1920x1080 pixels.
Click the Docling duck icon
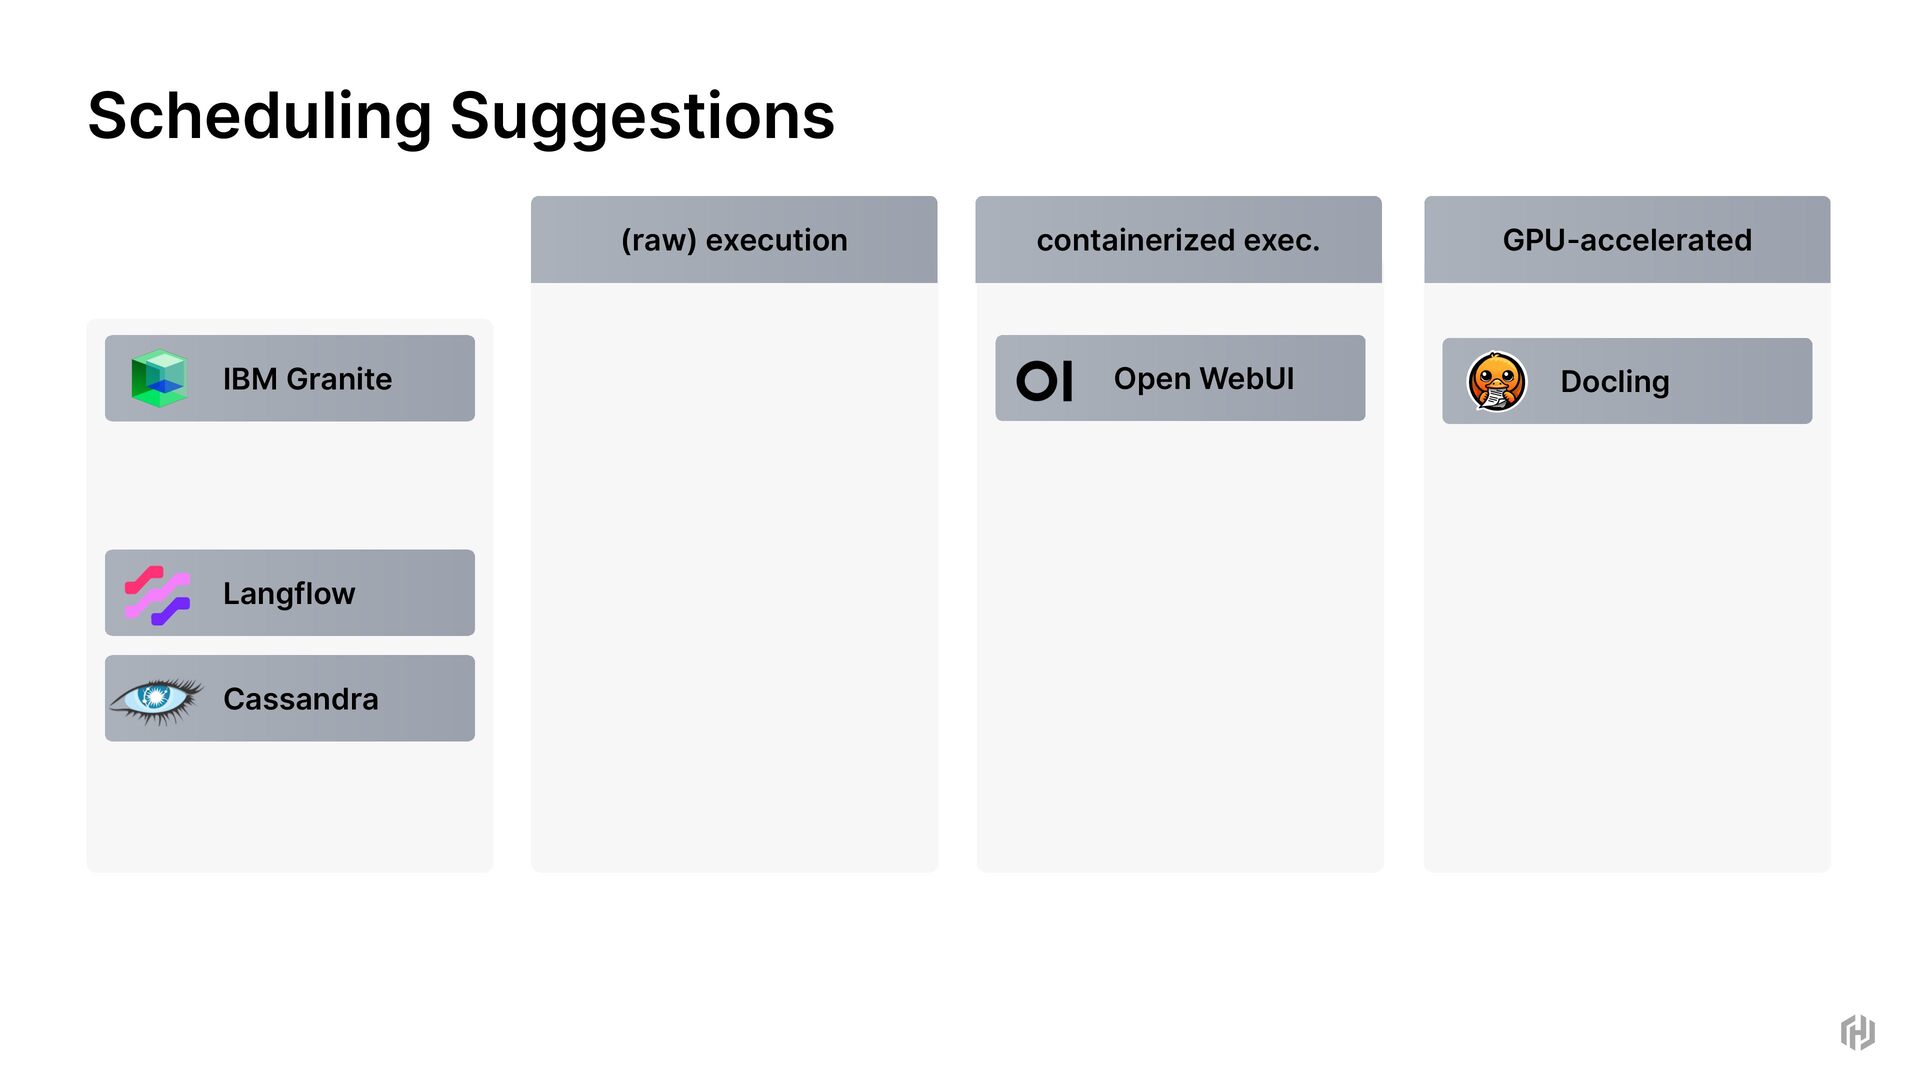coord(1496,381)
